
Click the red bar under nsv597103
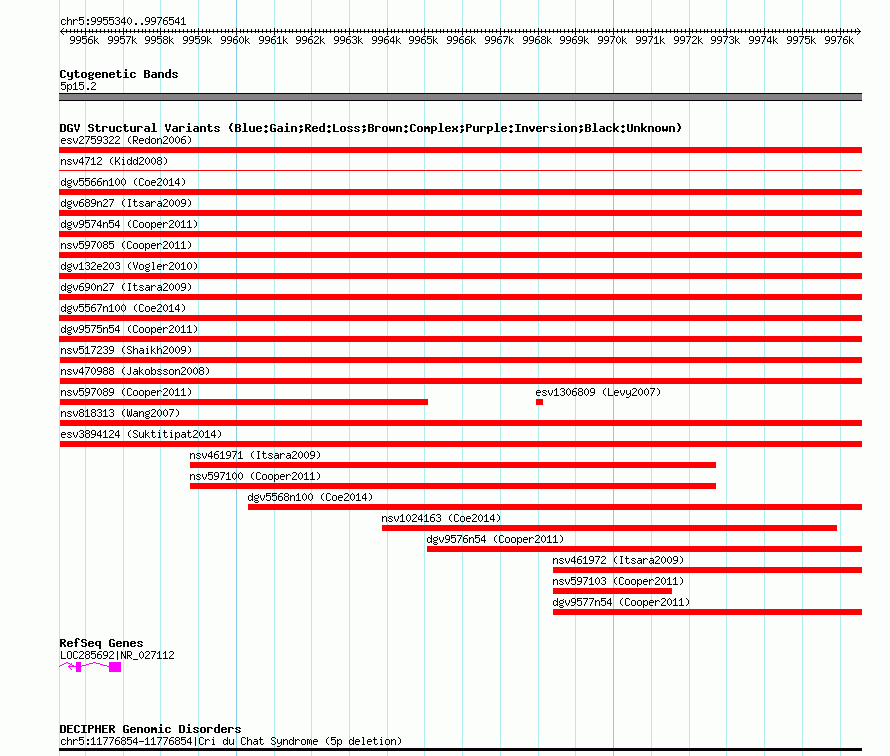coord(612,591)
